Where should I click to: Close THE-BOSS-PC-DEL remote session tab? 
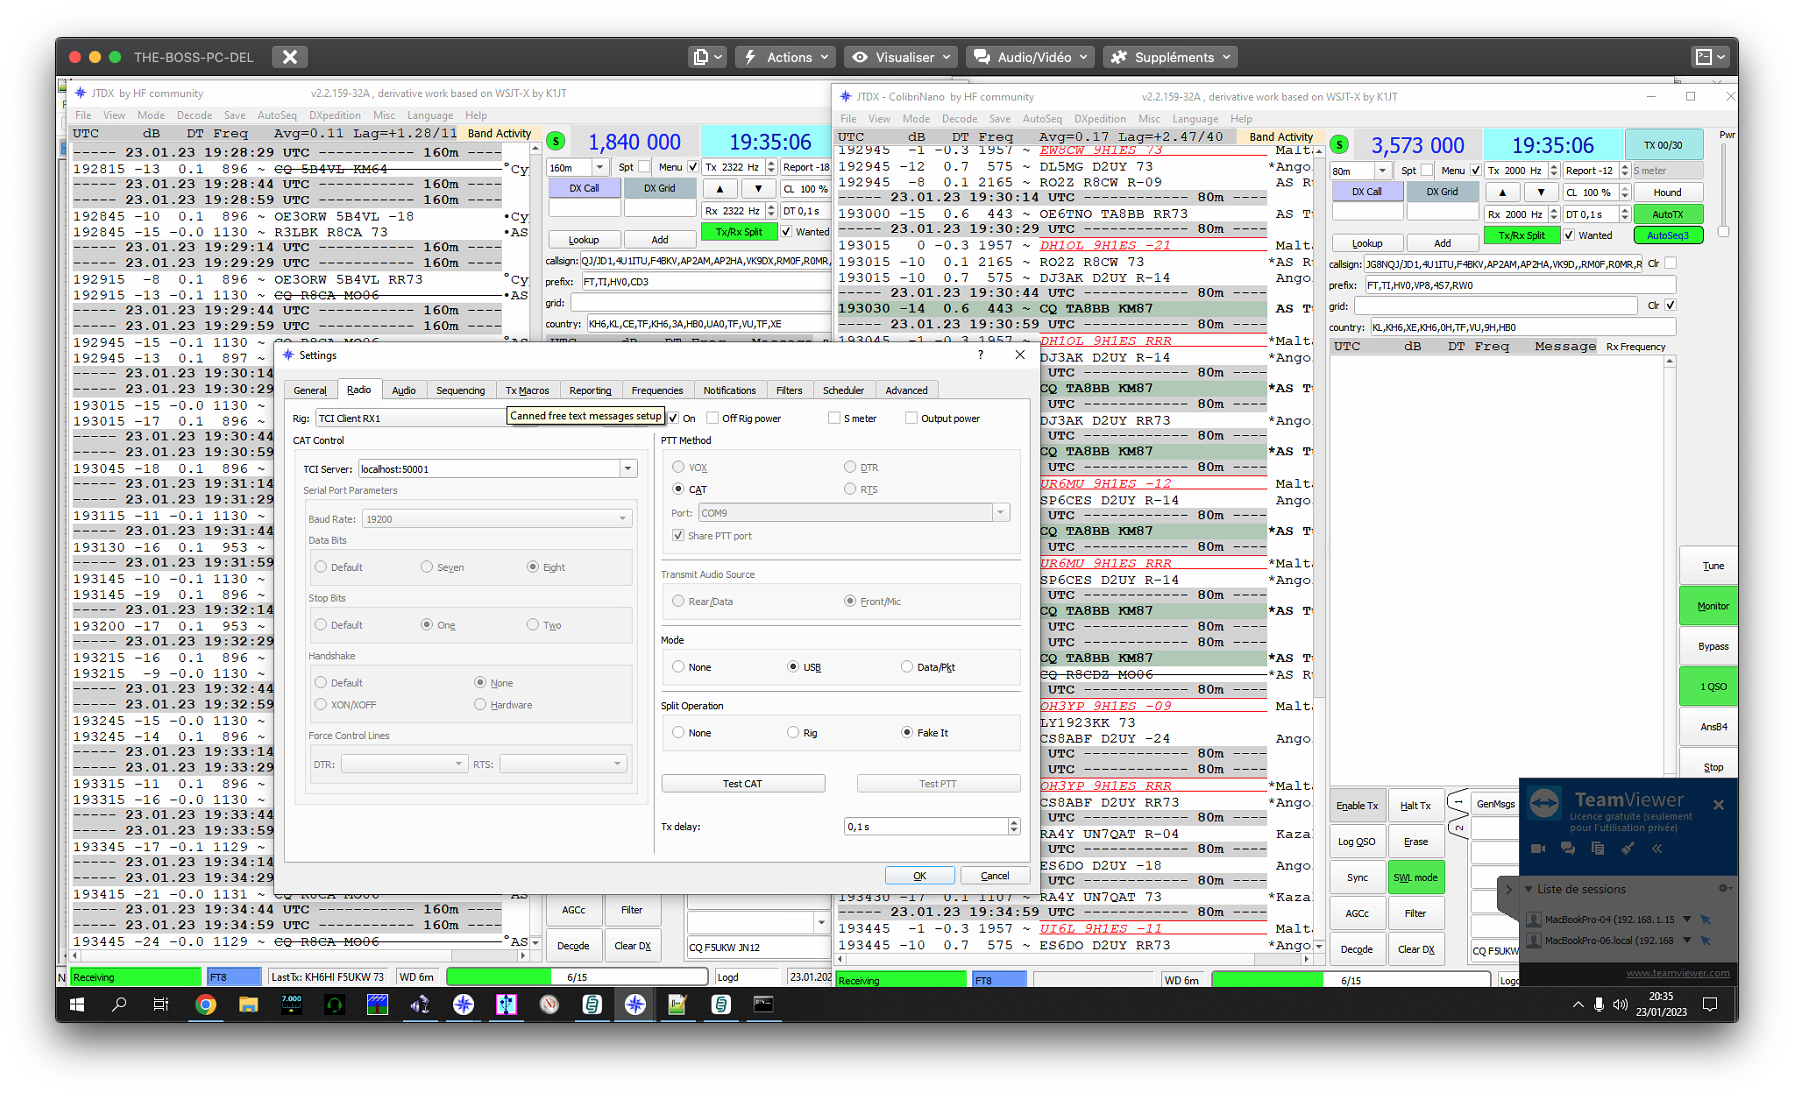point(290,57)
